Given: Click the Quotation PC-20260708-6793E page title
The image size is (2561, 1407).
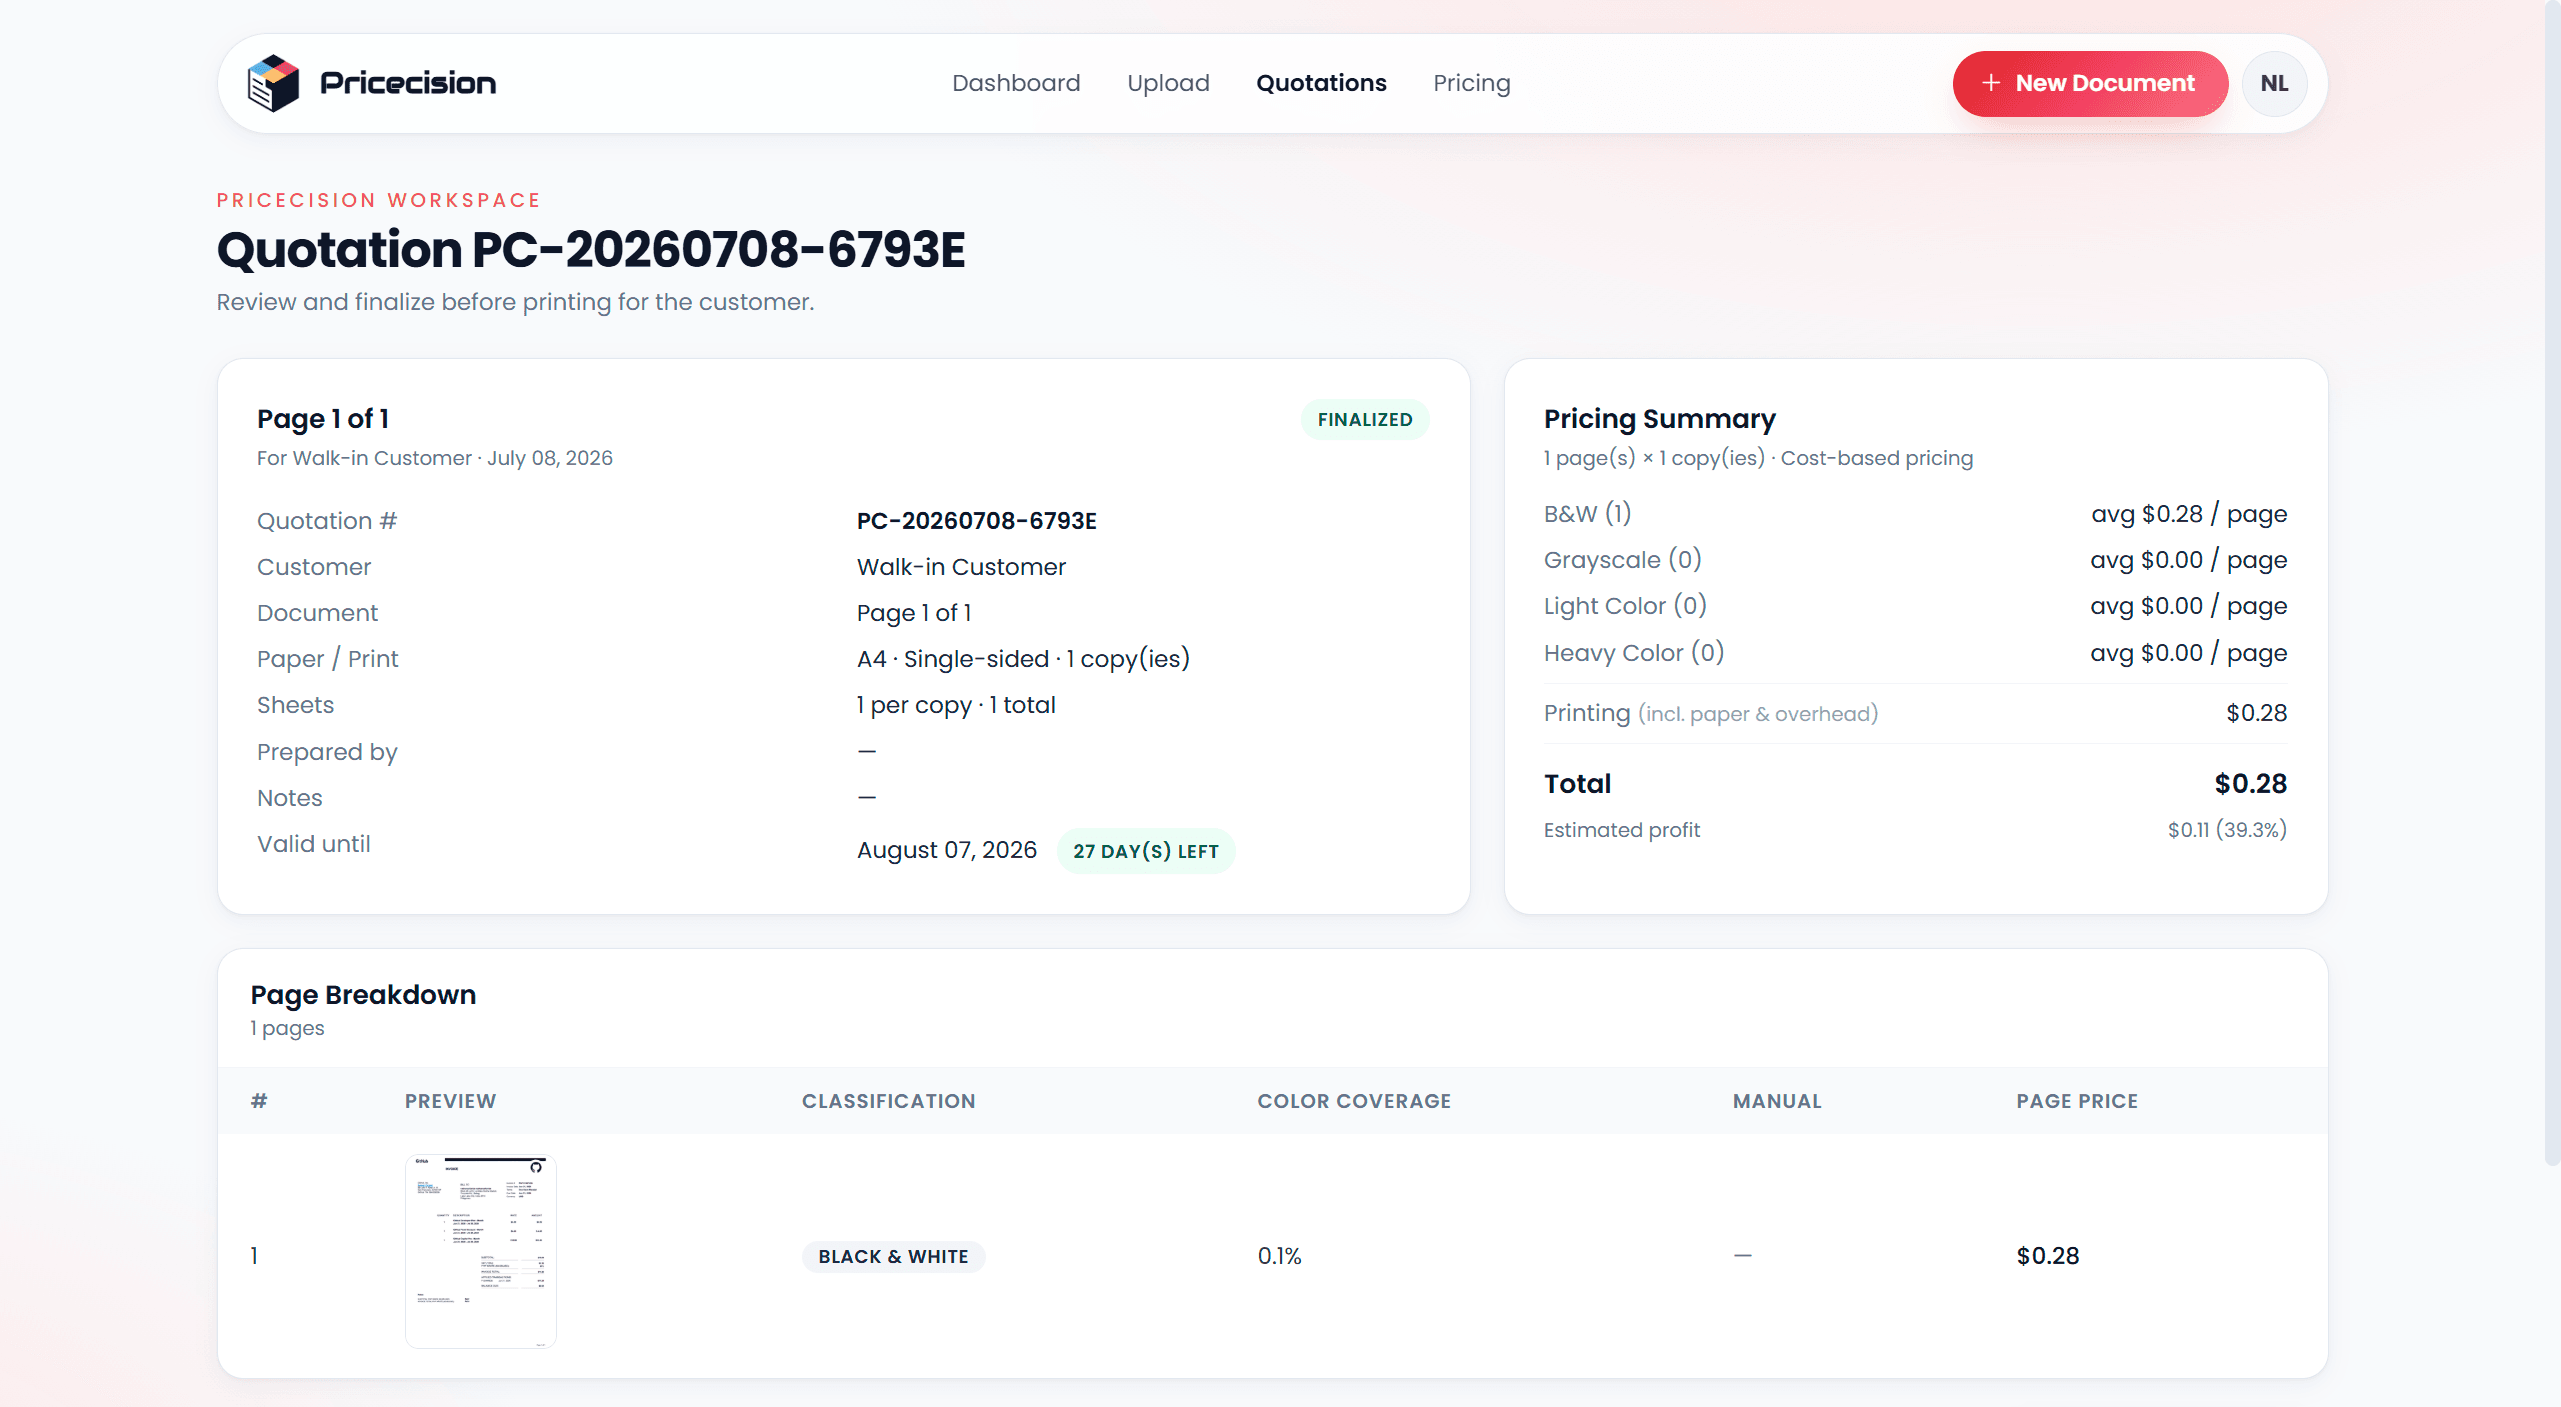Looking at the screenshot, I should (x=591, y=249).
